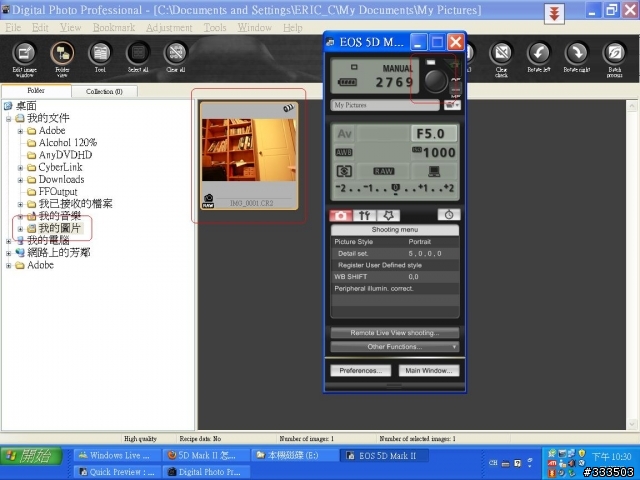This screenshot has height=480, width=640.
Task: Open the Tool palette from the toolbar
Action: pyautogui.click(x=100, y=58)
